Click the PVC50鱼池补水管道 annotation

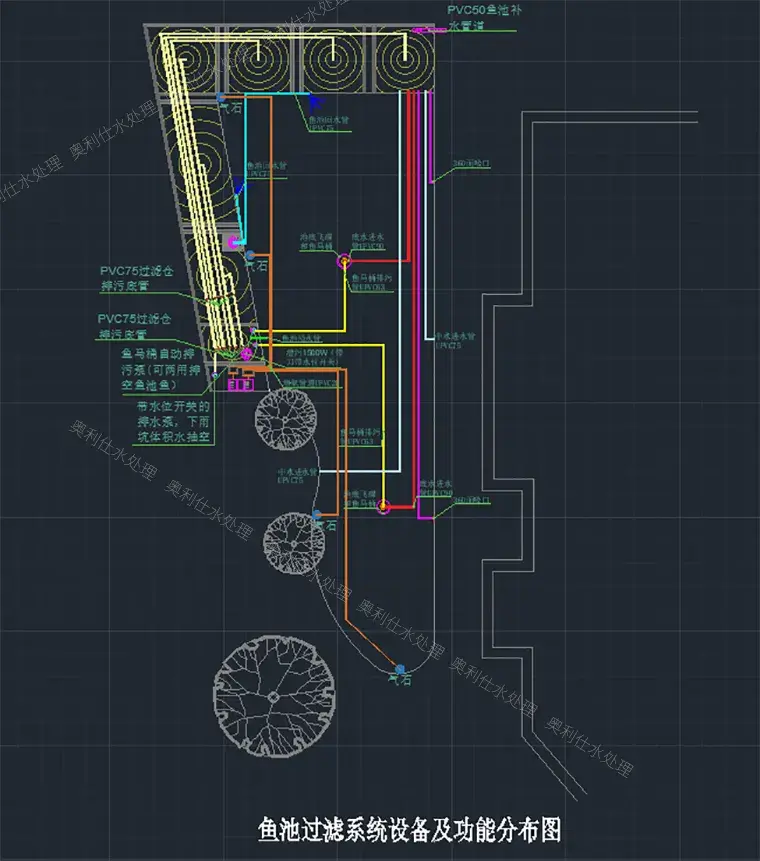[482, 18]
